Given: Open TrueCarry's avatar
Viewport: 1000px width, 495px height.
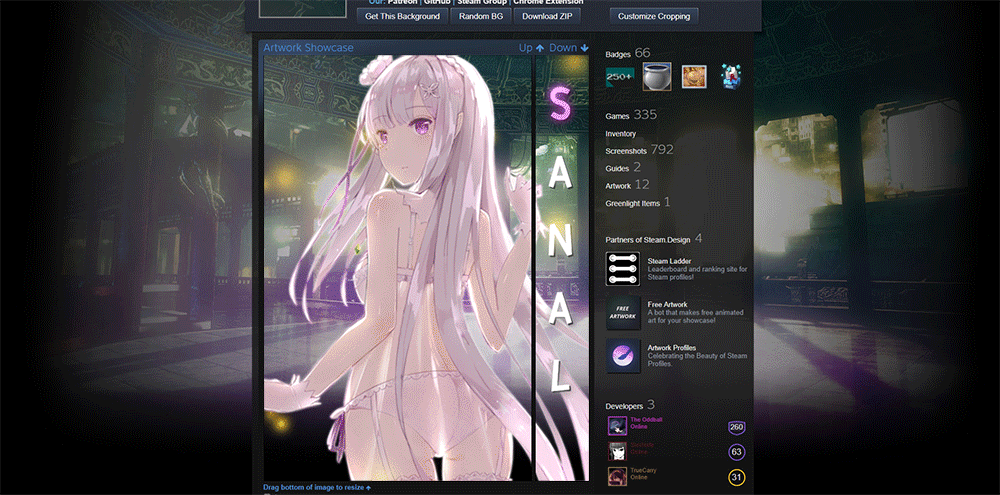Looking at the screenshot, I should (617, 477).
